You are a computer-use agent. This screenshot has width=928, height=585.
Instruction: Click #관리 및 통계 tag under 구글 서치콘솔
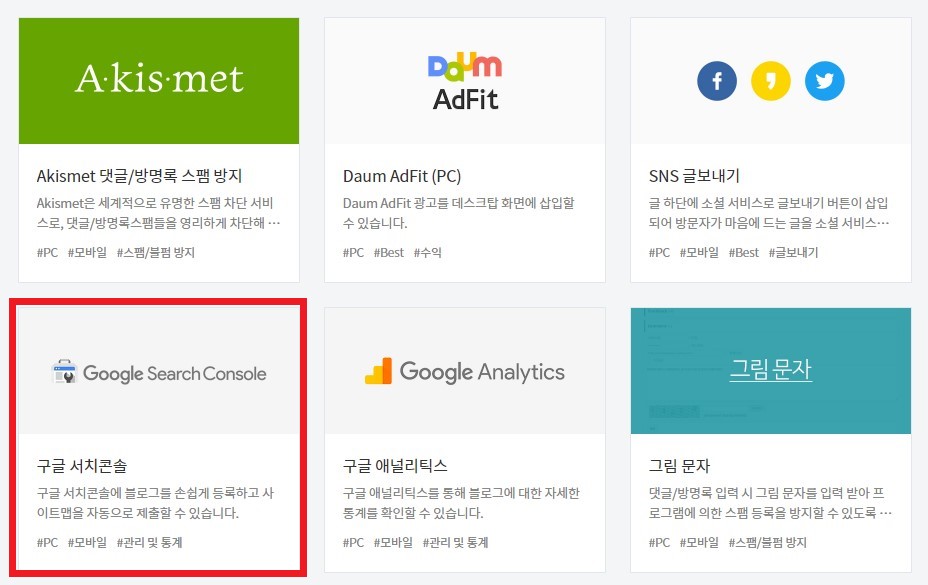click(149, 542)
